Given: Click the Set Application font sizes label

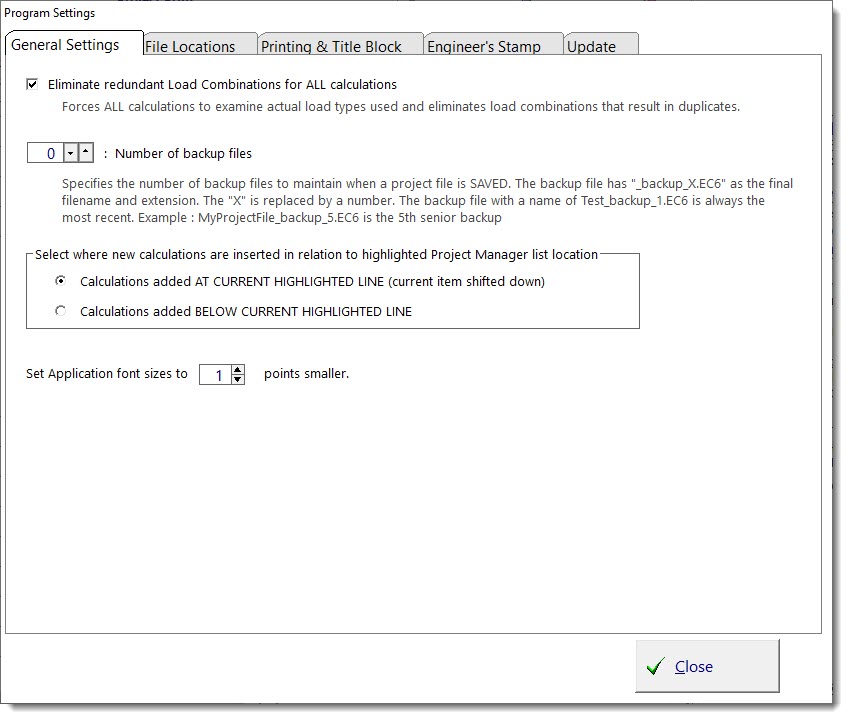Looking at the screenshot, I should pos(107,375).
